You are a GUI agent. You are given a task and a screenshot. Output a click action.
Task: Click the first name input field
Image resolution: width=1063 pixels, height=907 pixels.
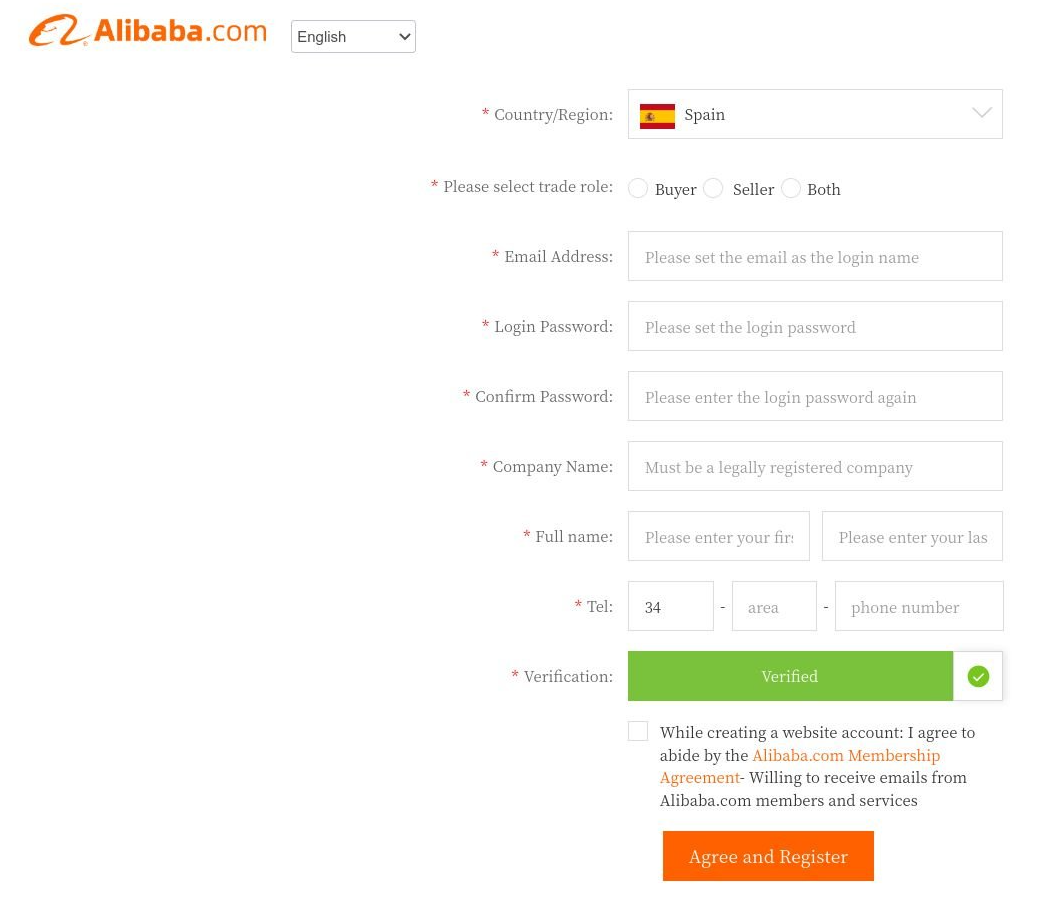pyautogui.click(x=718, y=537)
